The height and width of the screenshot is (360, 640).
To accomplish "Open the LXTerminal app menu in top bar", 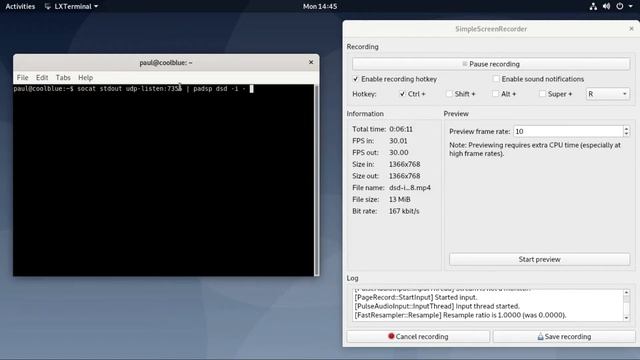I will pyautogui.click(x=71, y=6).
